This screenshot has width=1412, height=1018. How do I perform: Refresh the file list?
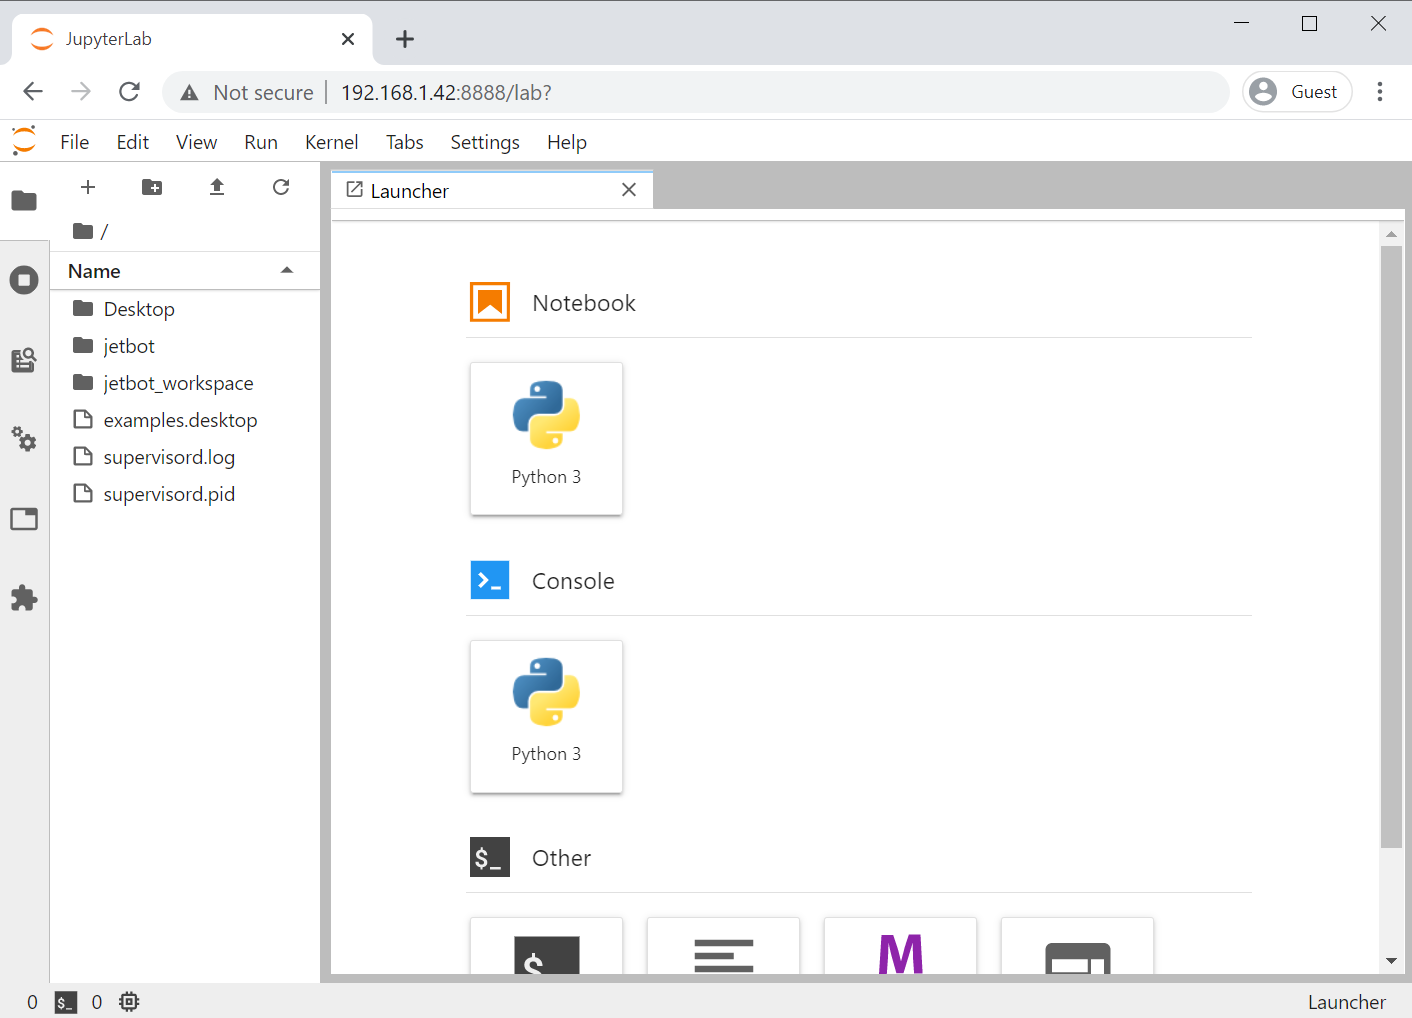pos(281,187)
